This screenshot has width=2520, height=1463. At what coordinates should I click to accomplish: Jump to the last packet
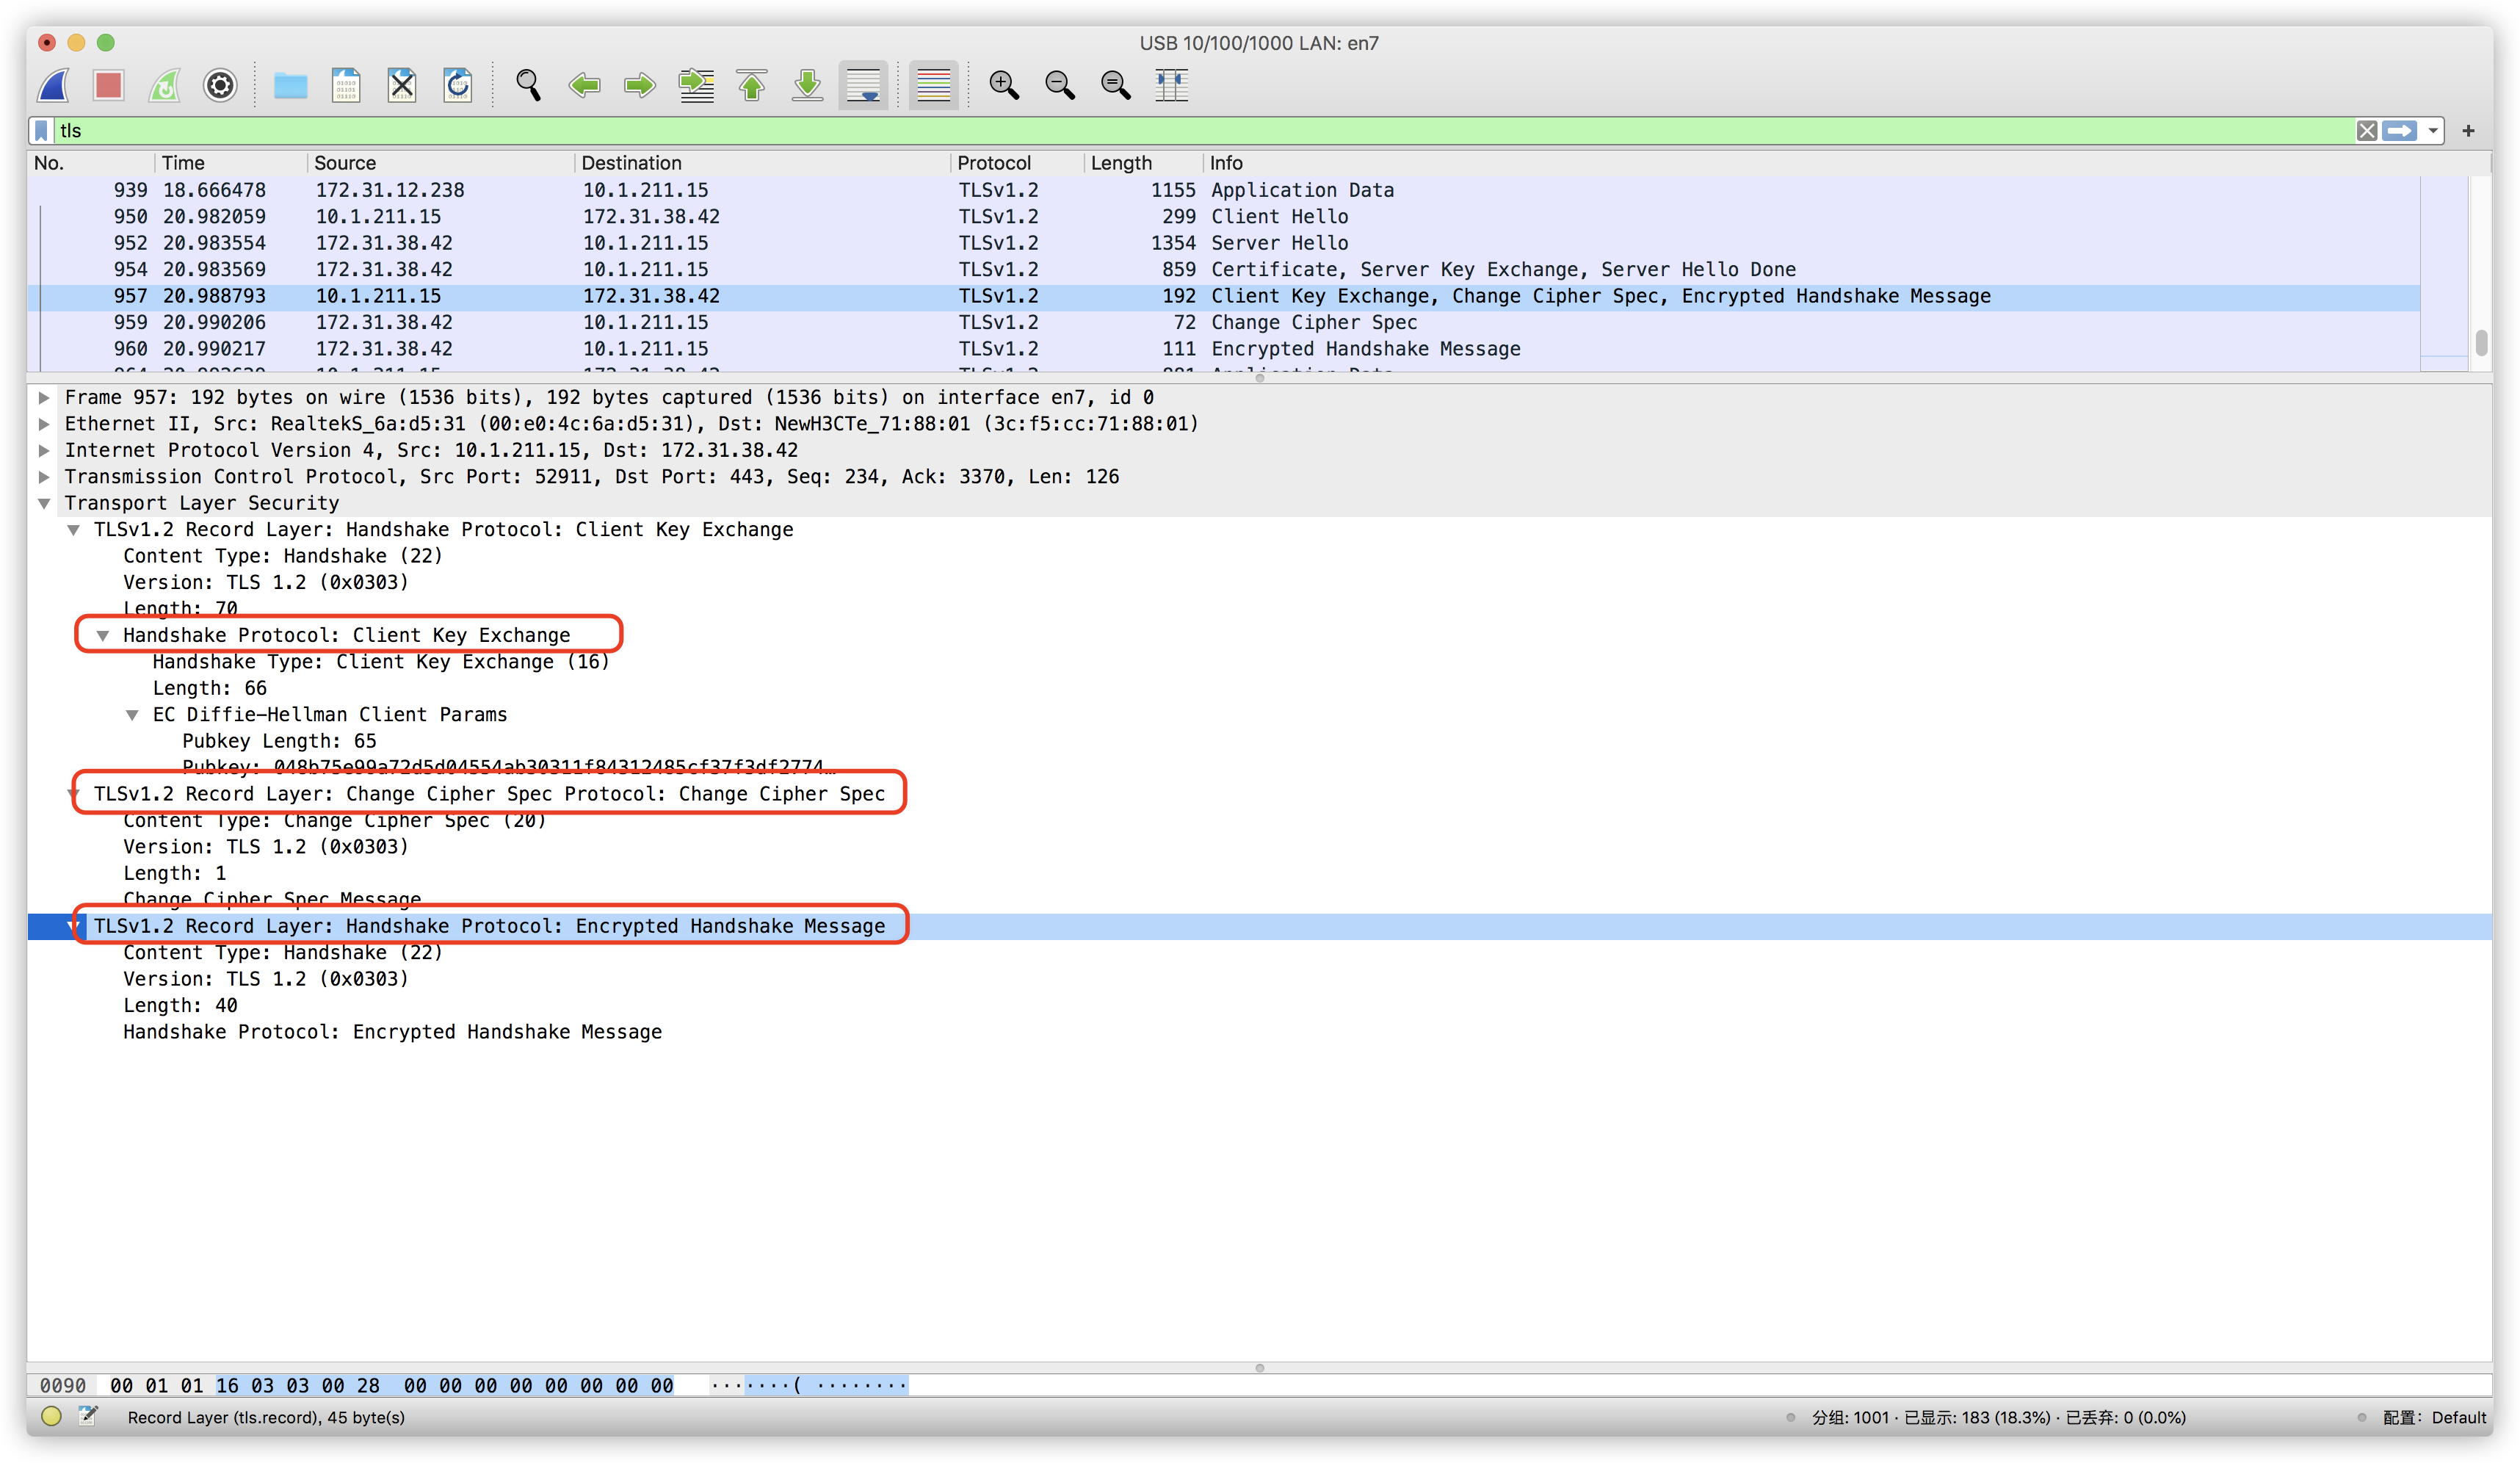pyautogui.click(x=806, y=85)
